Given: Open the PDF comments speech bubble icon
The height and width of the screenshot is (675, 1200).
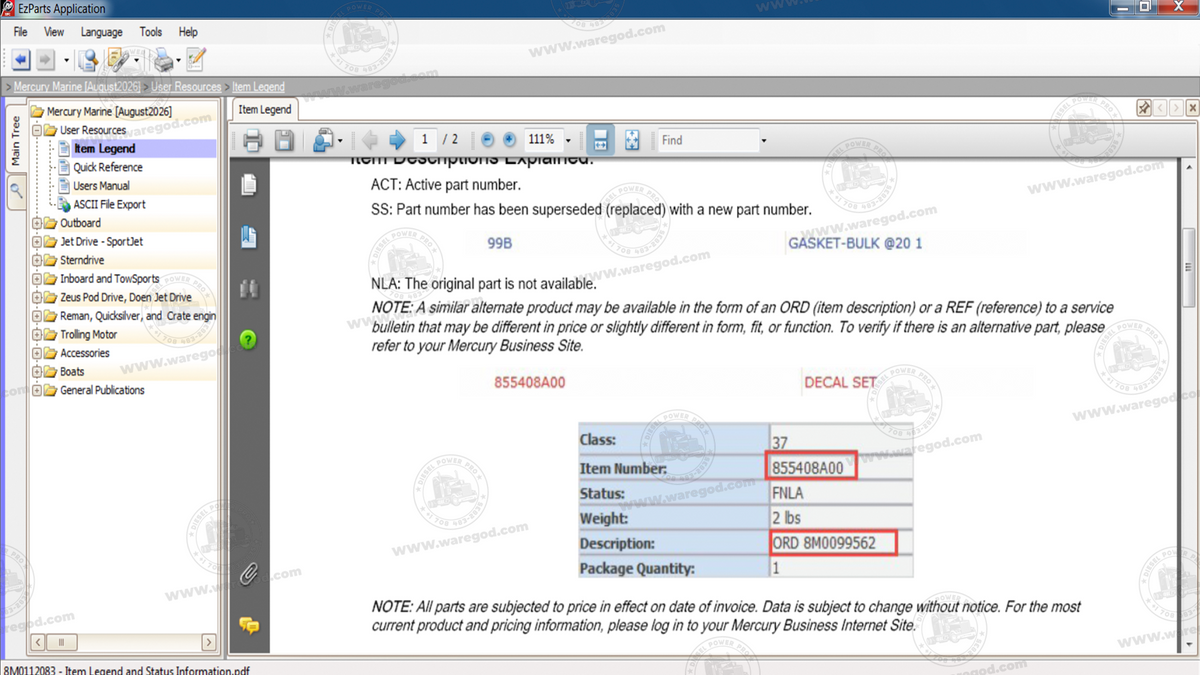Looking at the screenshot, I should click(x=249, y=626).
